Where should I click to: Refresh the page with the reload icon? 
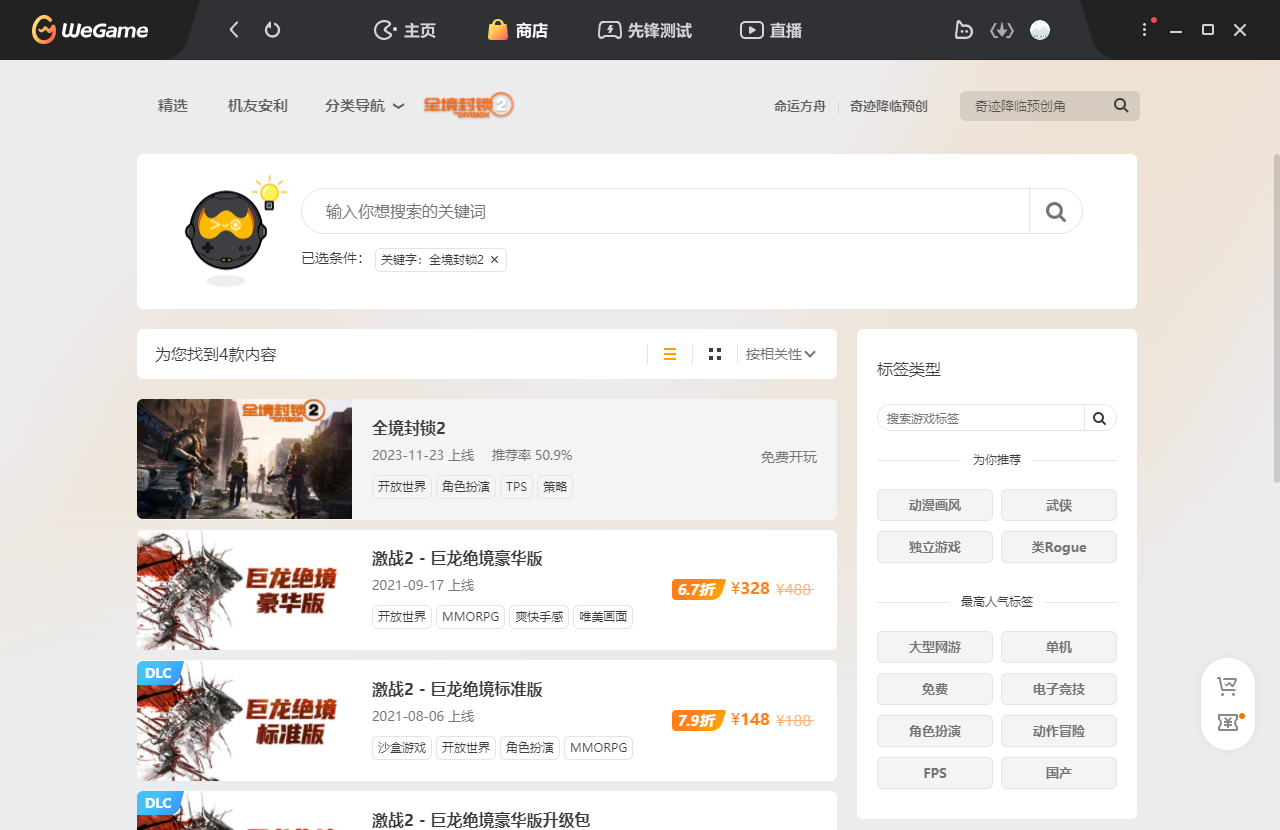(272, 30)
